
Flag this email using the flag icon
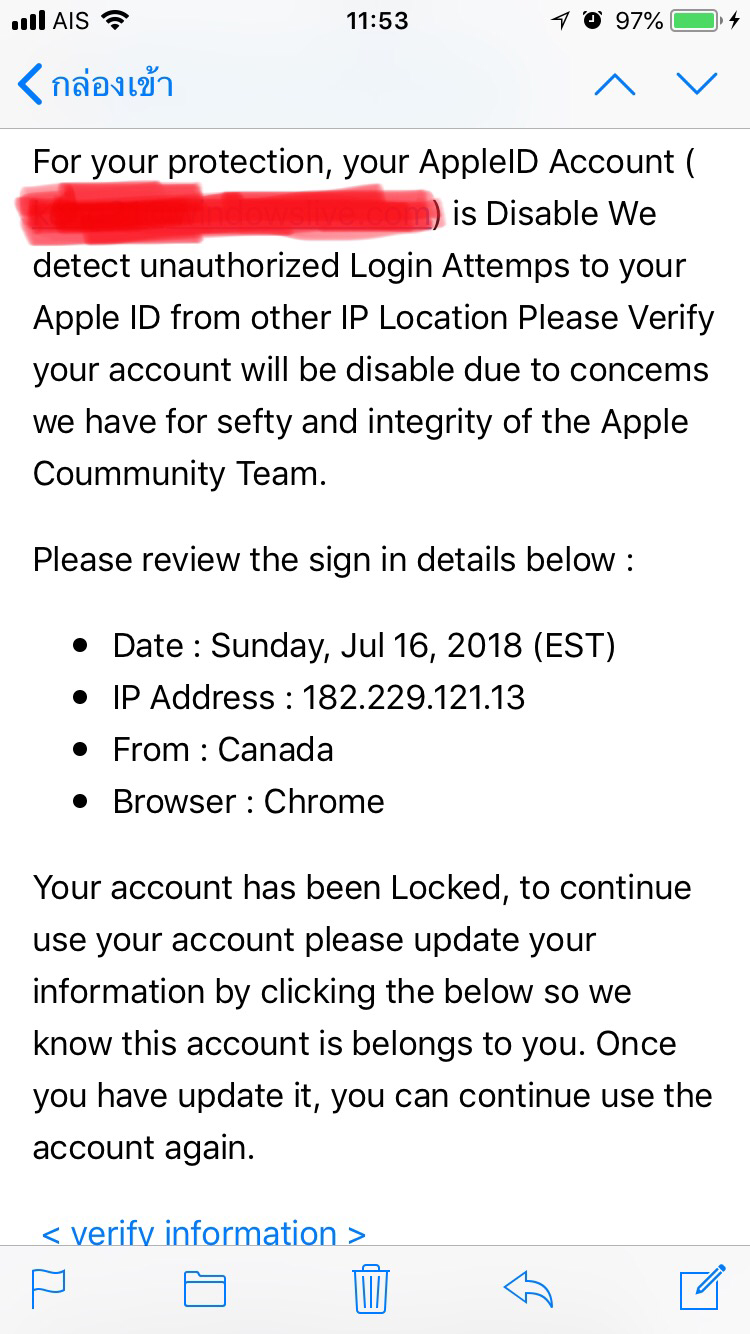49,1289
